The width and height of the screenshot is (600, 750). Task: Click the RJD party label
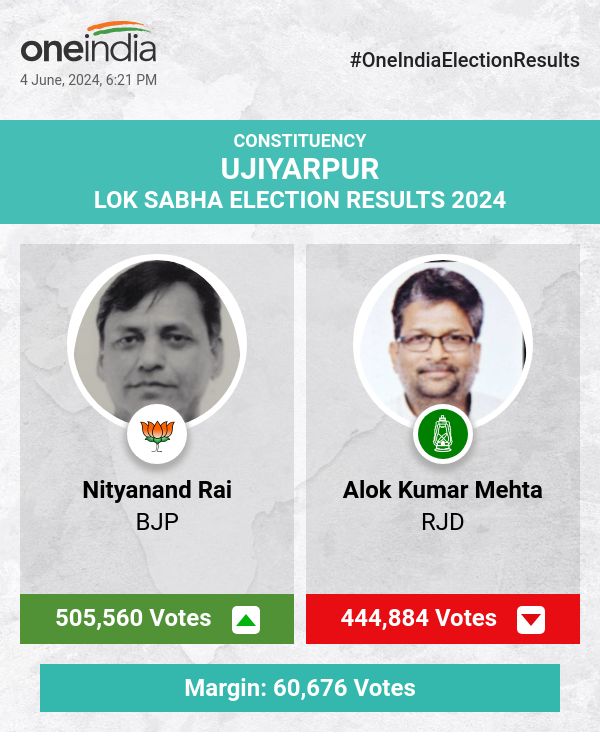pyautogui.click(x=443, y=521)
